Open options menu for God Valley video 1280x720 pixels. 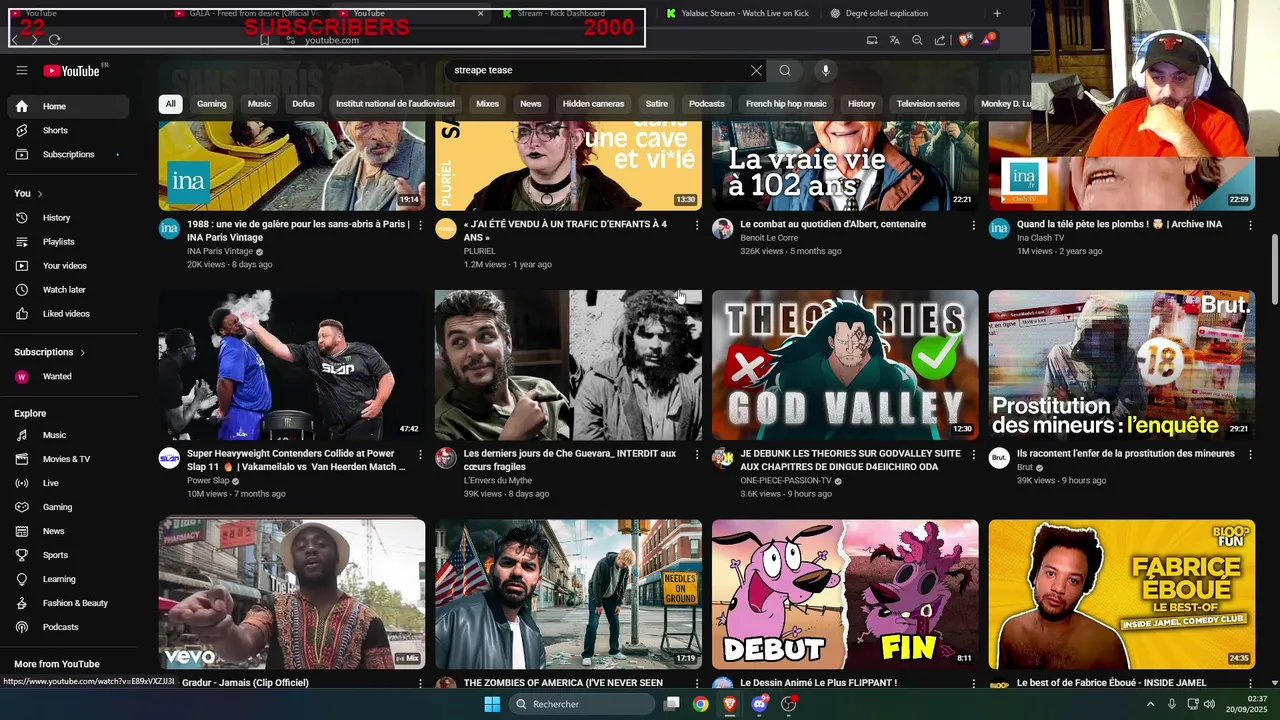coord(973,454)
